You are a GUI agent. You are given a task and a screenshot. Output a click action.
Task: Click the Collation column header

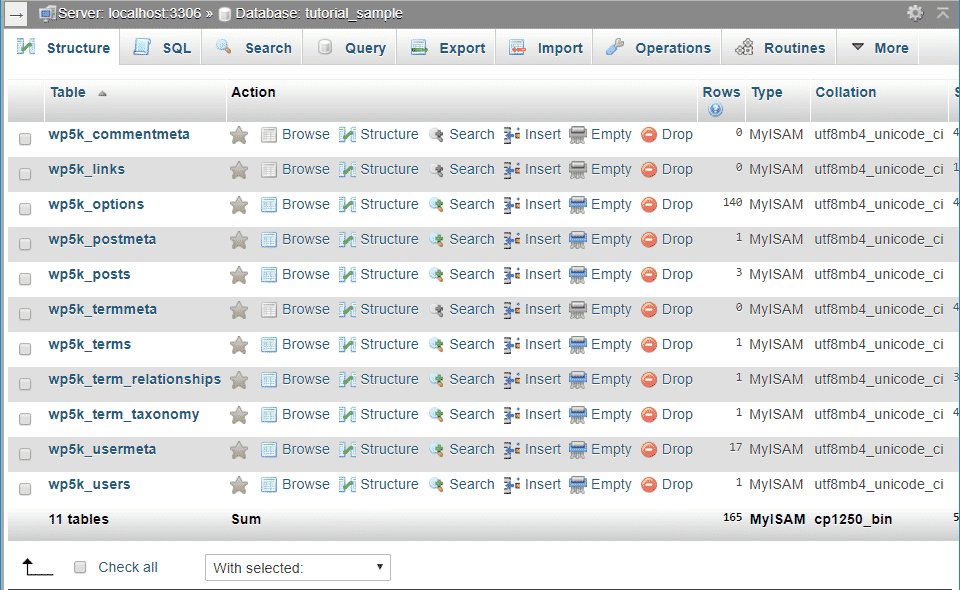click(x=846, y=92)
